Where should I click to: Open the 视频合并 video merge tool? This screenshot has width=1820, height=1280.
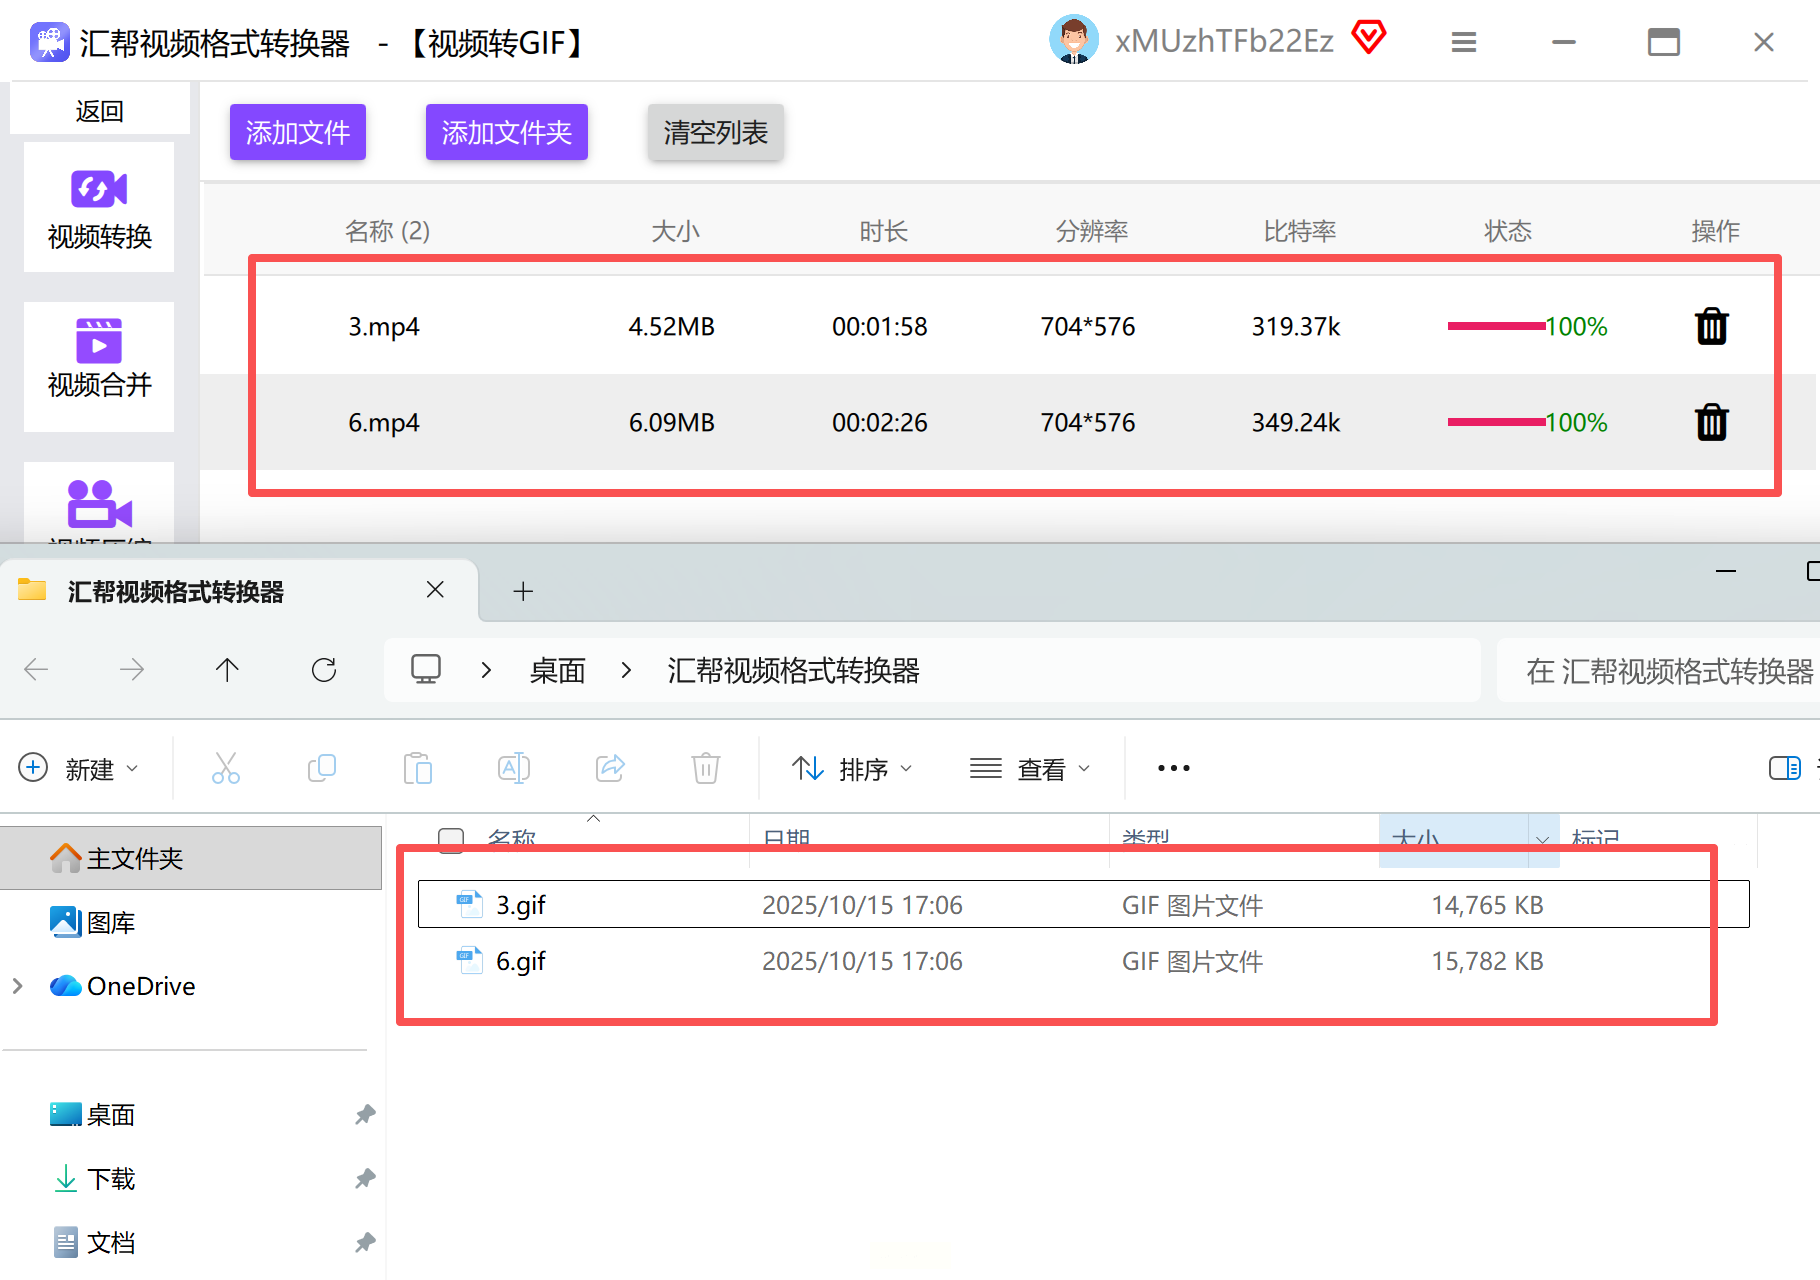(99, 358)
